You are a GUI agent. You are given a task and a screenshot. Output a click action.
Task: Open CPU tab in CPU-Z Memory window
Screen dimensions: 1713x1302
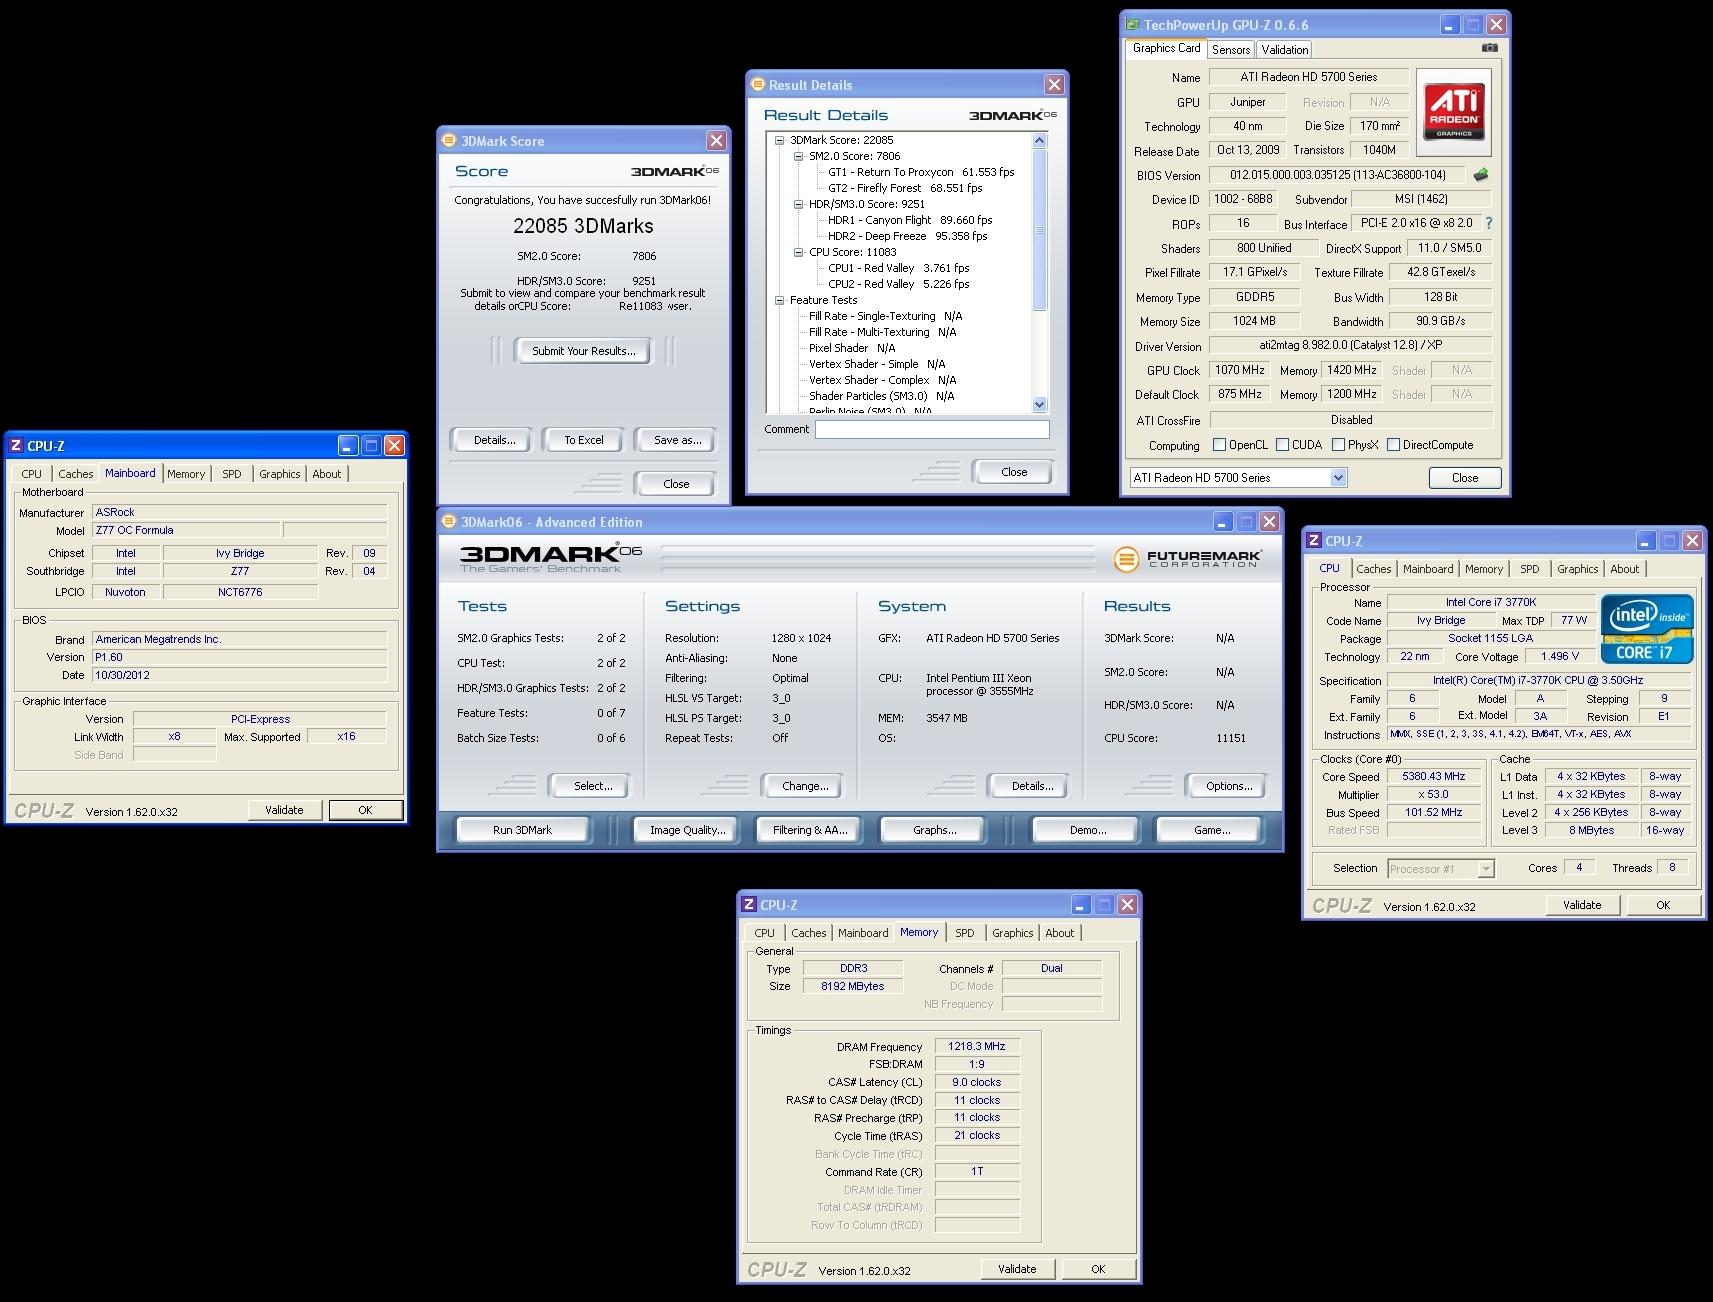pos(765,933)
